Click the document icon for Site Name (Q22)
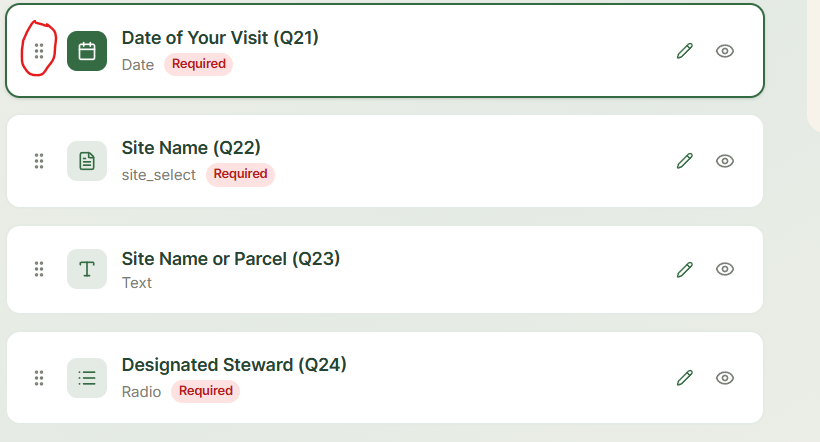The width and height of the screenshot is (820, 442). [87, 161]
